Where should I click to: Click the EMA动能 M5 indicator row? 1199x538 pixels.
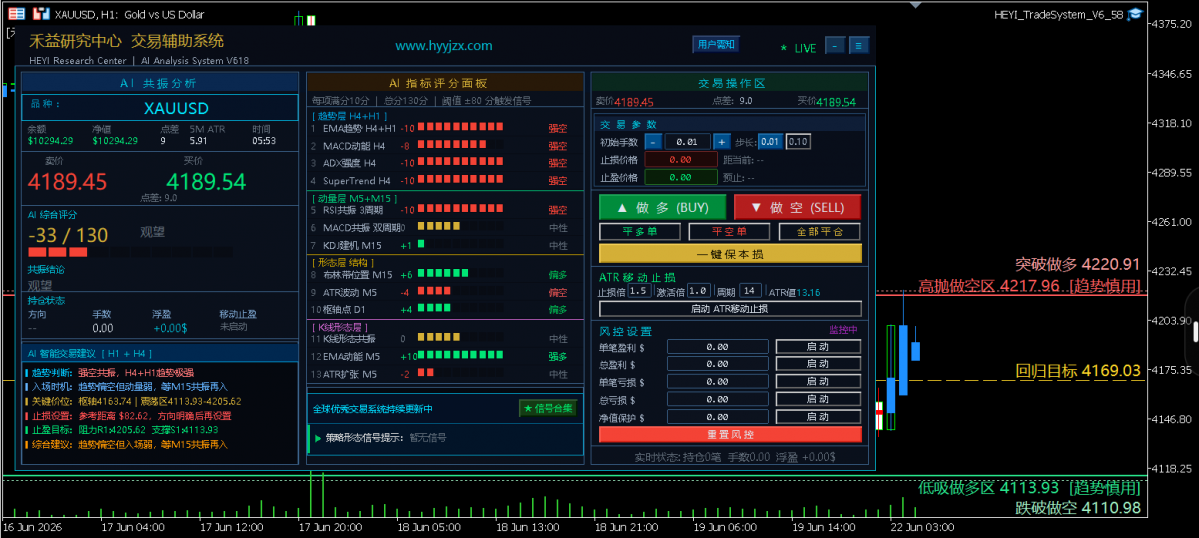coord(444,355)
